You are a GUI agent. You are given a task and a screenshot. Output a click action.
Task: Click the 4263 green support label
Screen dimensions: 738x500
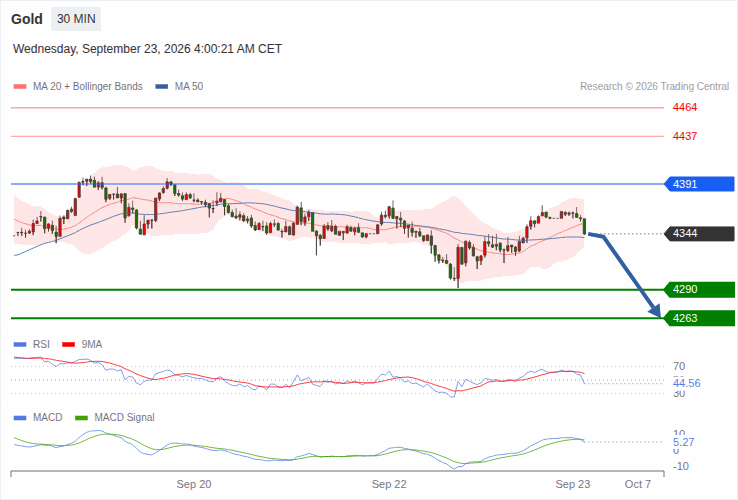[699, 318]
